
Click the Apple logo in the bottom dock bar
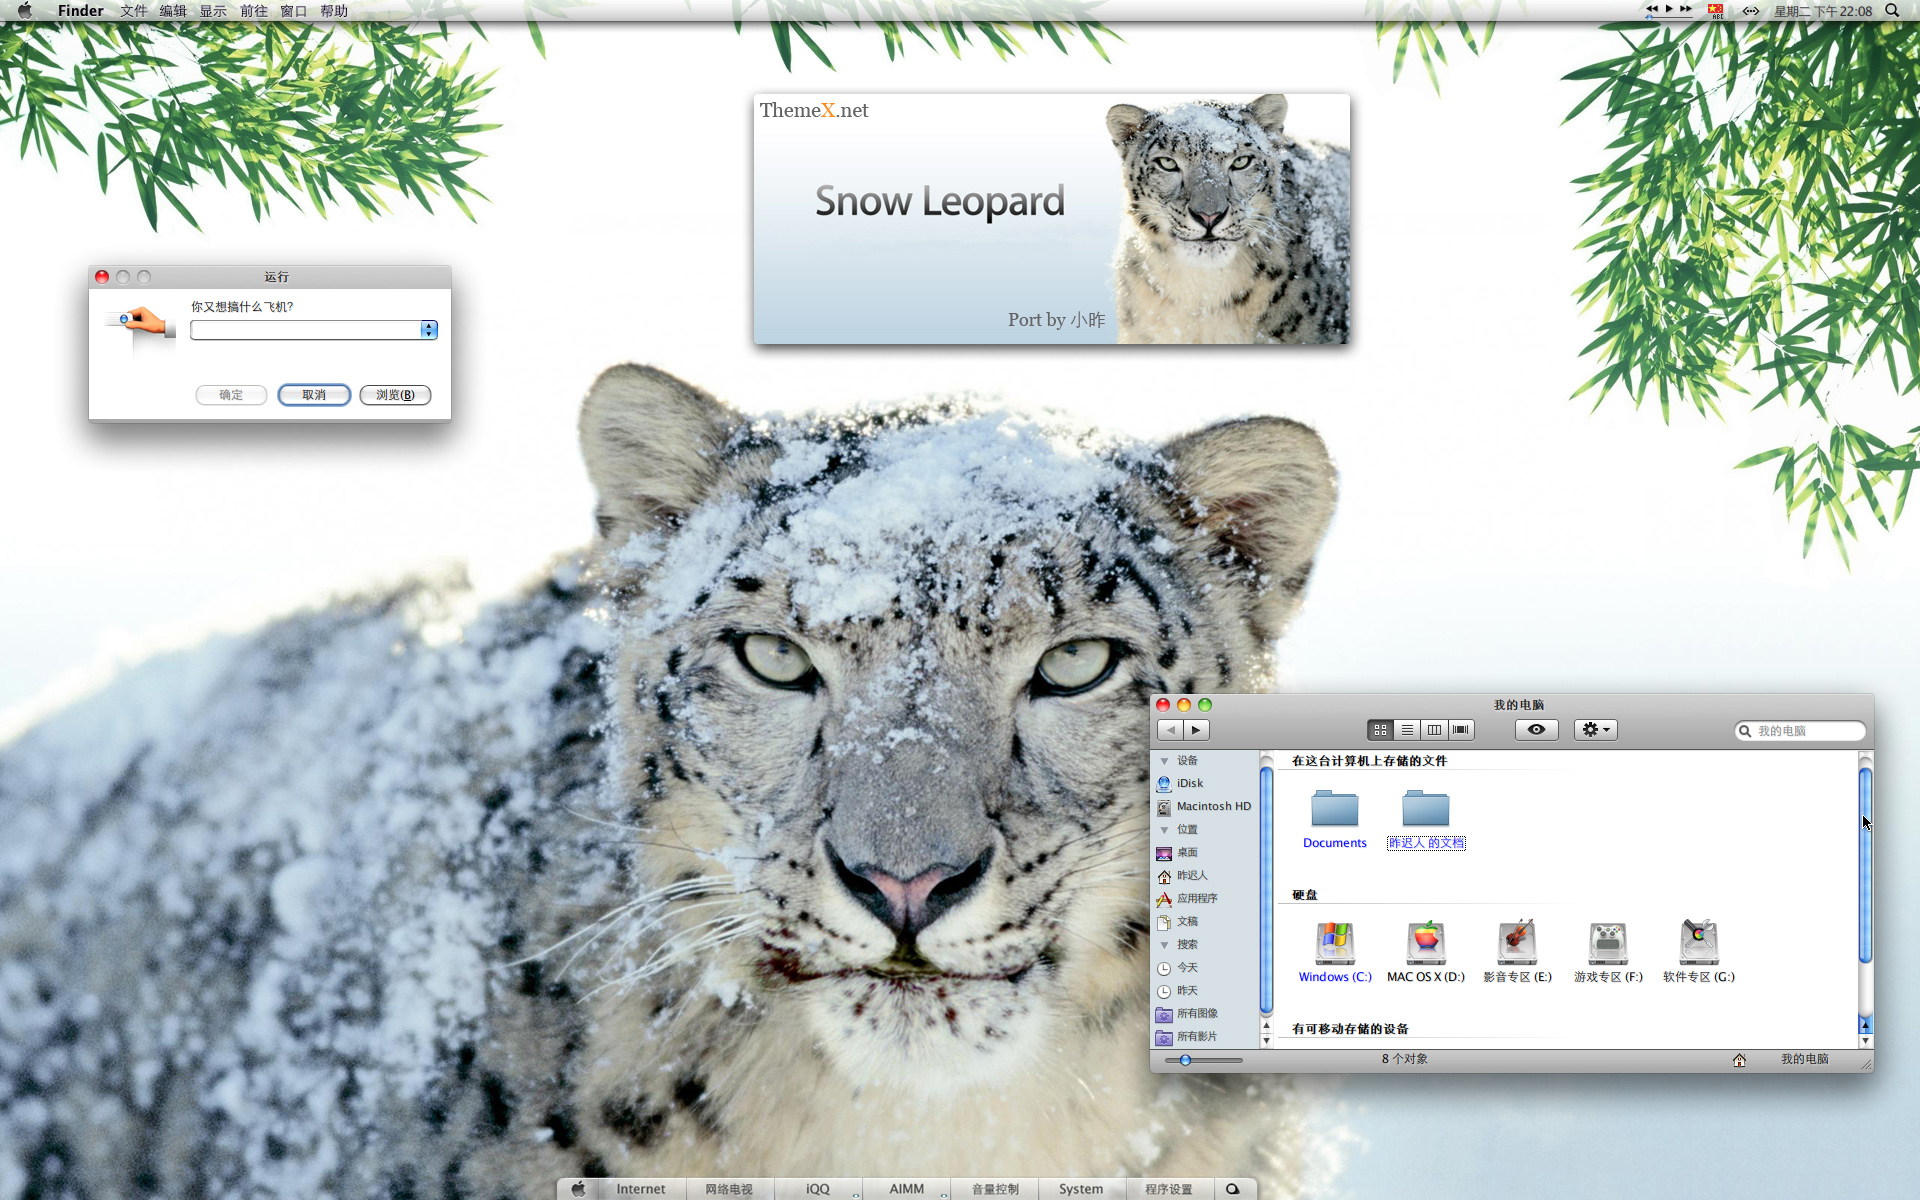pos(578,1189)
